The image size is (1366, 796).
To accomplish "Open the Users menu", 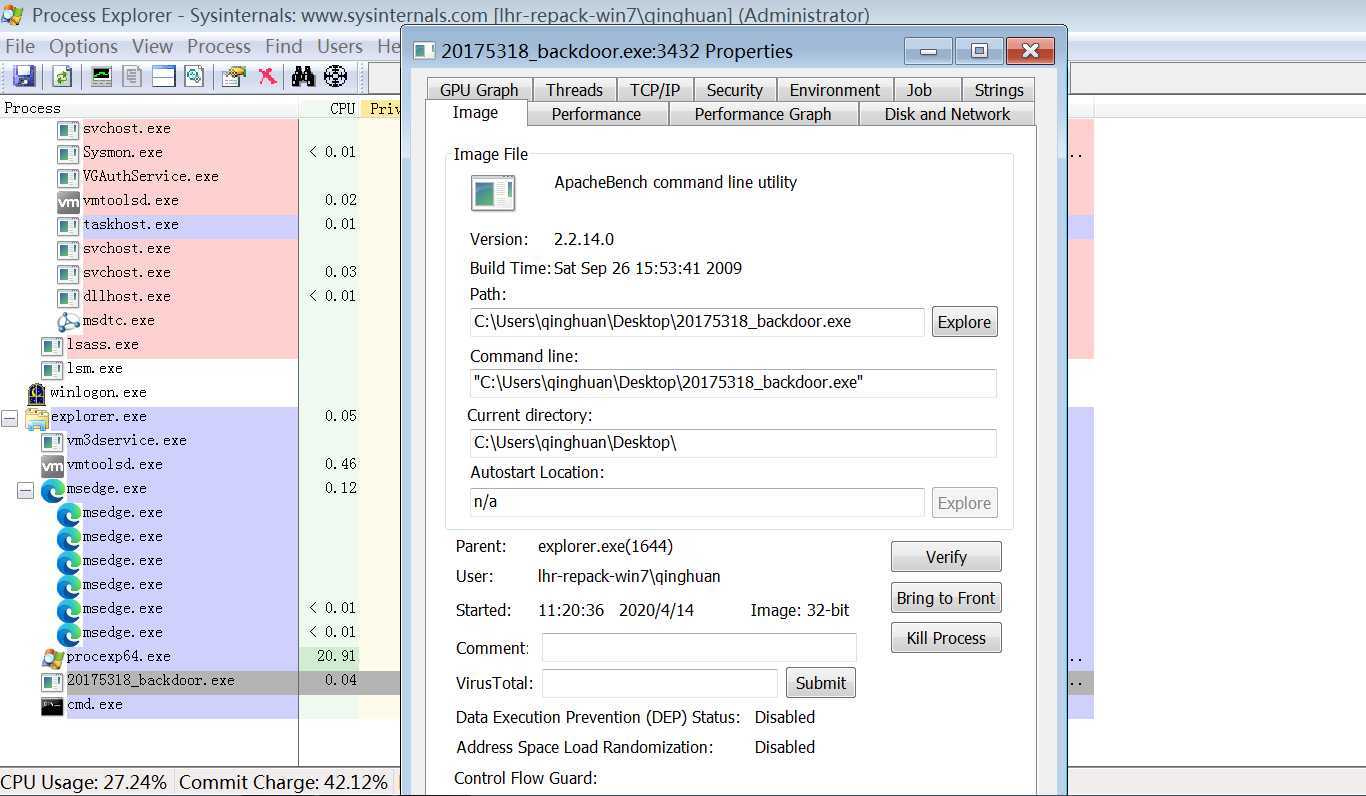I will [x=340, y=46].
